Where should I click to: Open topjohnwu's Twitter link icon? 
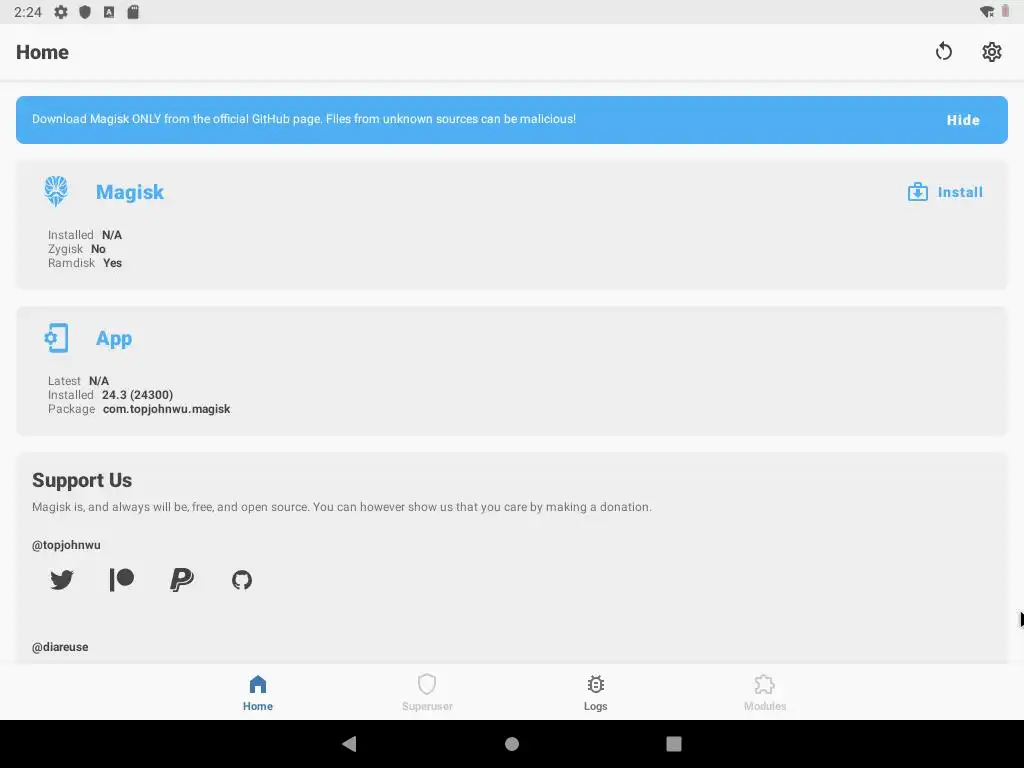[62, 580]
